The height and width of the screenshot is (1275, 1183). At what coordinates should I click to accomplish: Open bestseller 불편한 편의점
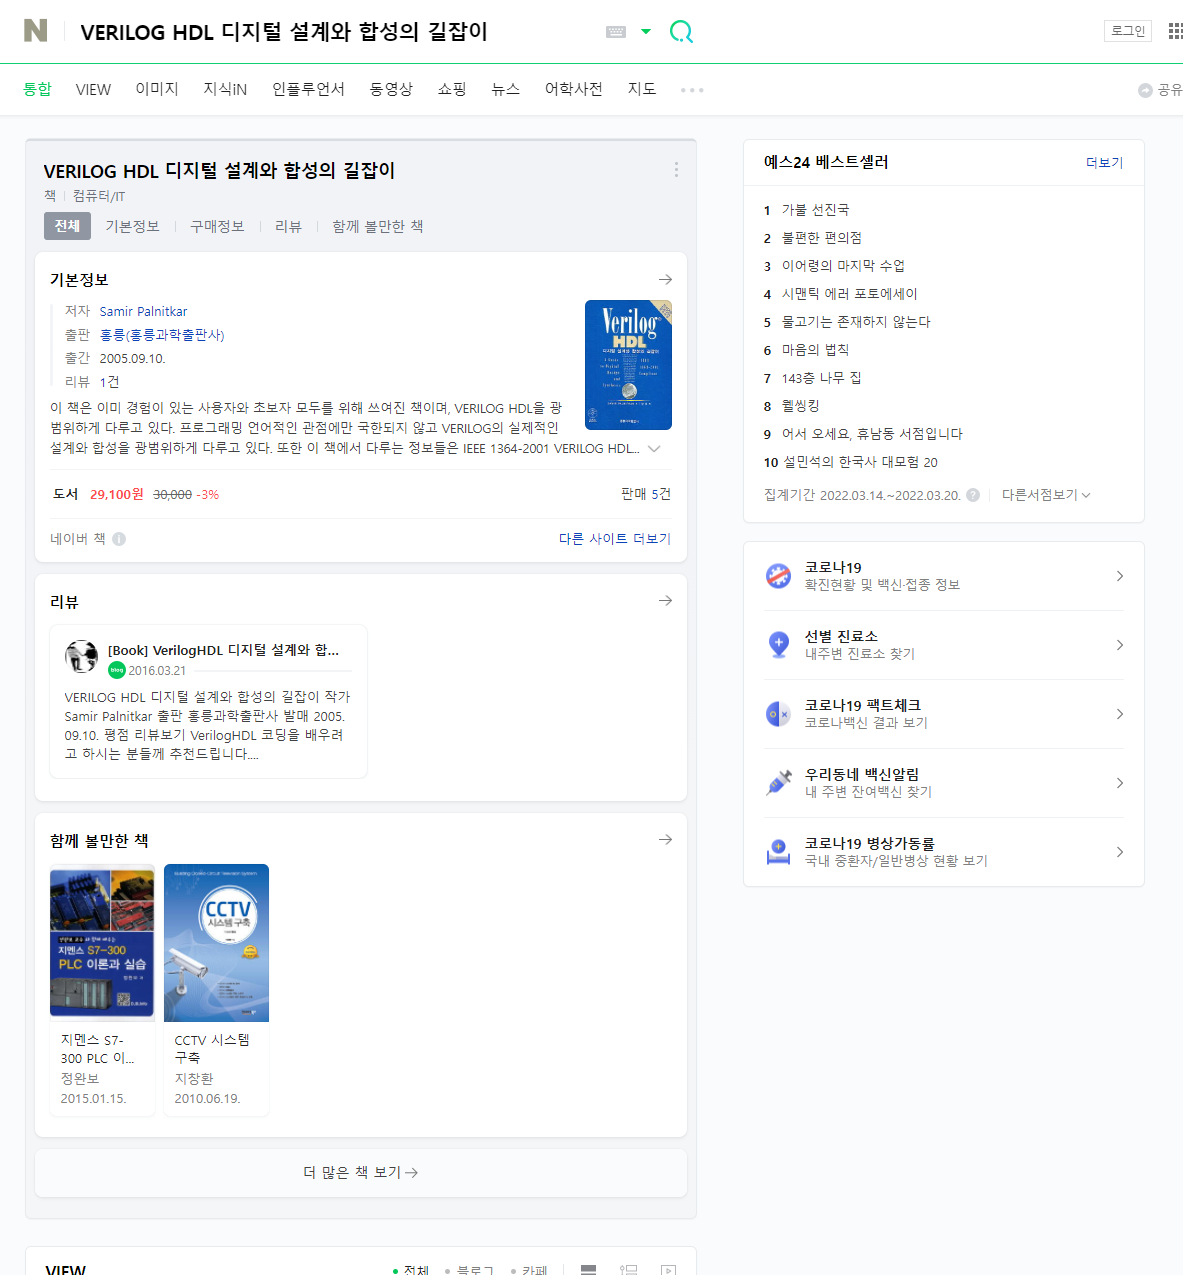click(x=821, y=238)
